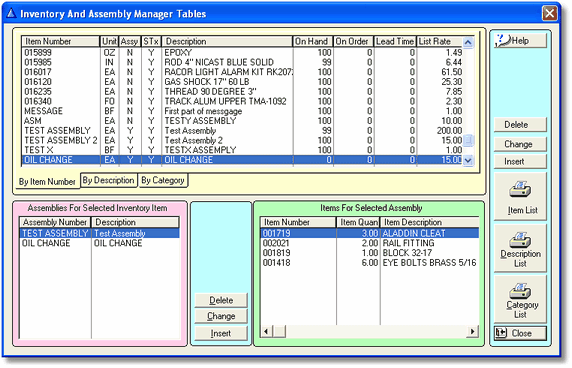This screenshot has height=368, width=572.
Task: Select item 015899 EPOXY row
Action: [x=242, y=53]
